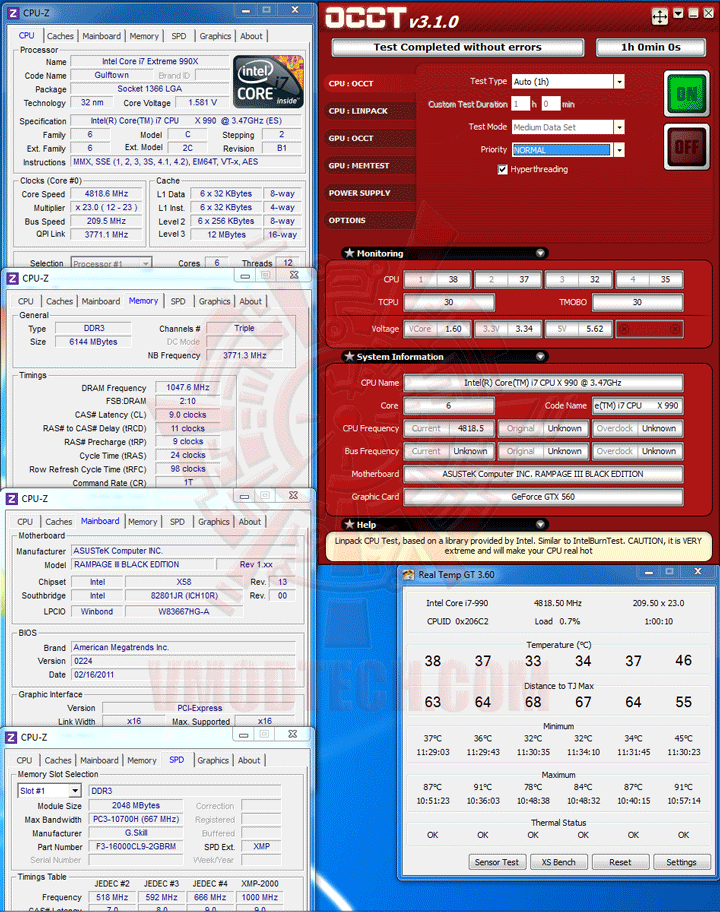The height and width of the screenshot is (912, 720).
Task: Open OPTIONS in OCCT sidebar
Action: pyautogui.click(x=370, y=220)
